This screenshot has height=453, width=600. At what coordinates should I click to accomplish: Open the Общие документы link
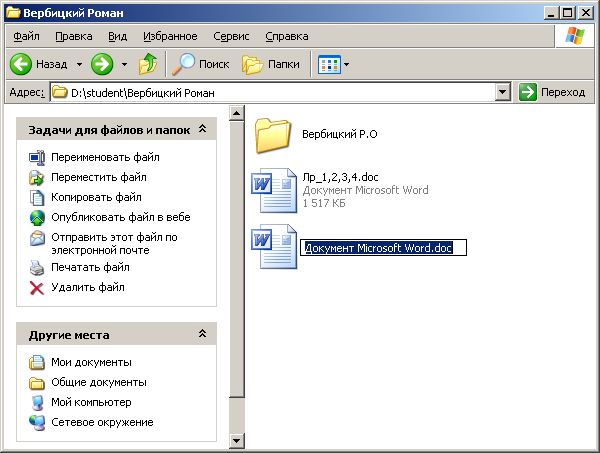click(99, 382)
